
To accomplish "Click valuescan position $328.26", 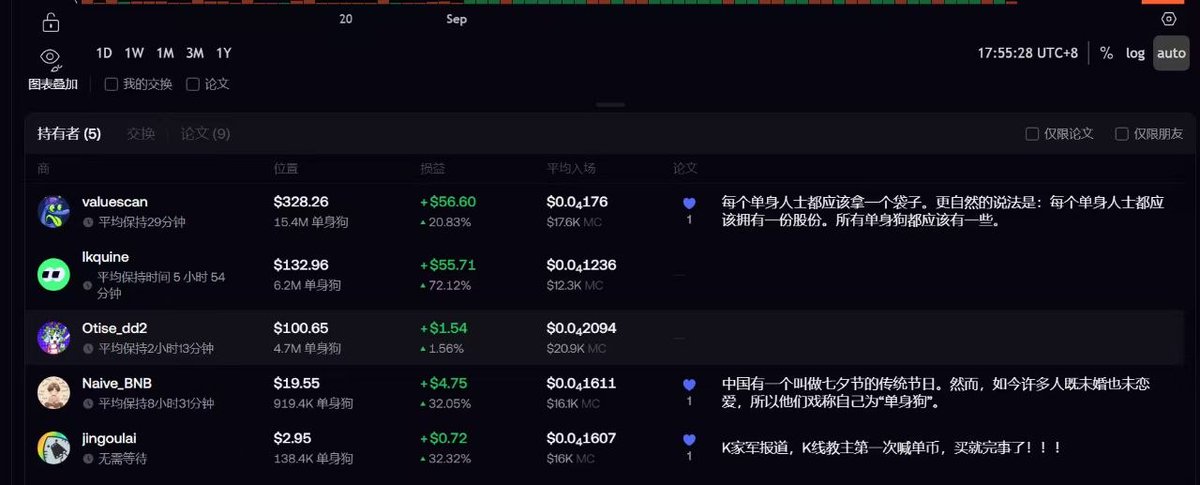I will click(x=301, y=202).
